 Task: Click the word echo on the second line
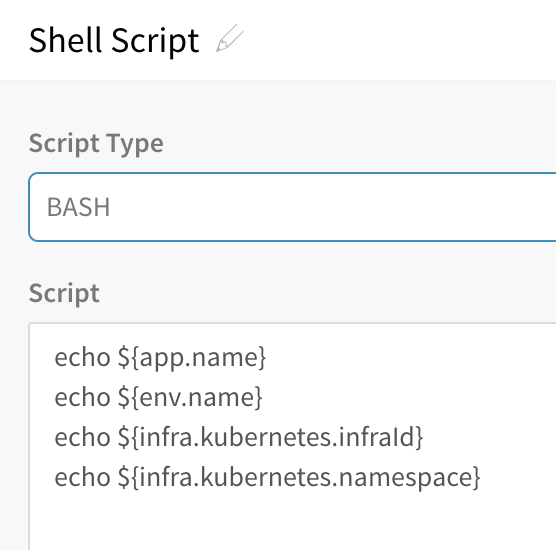click(x=82, y=397)
